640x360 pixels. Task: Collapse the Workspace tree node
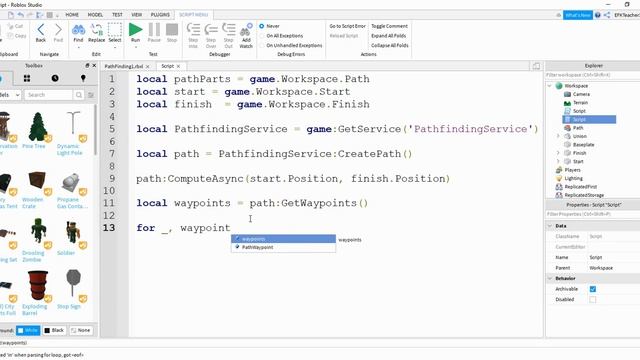coord(549,86)
